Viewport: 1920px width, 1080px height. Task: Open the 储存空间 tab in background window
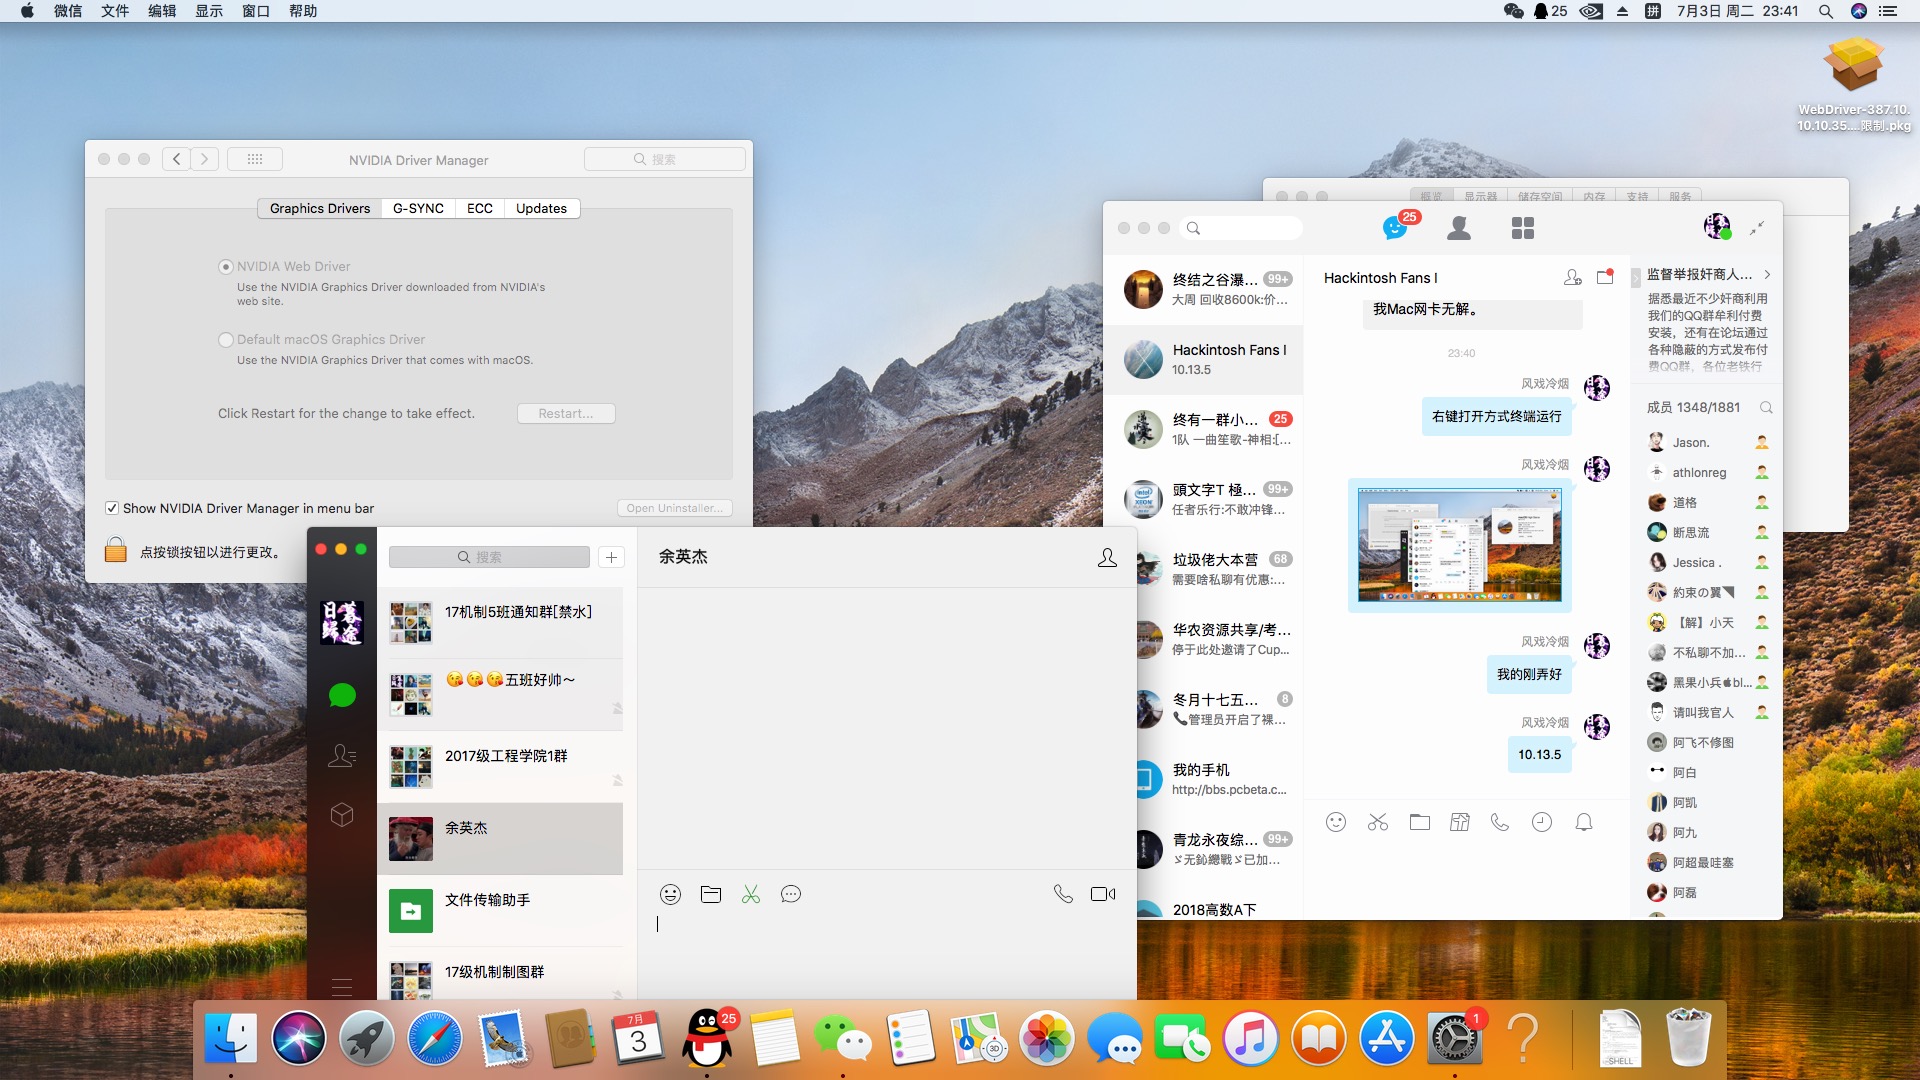click(x=1539, y=196)
